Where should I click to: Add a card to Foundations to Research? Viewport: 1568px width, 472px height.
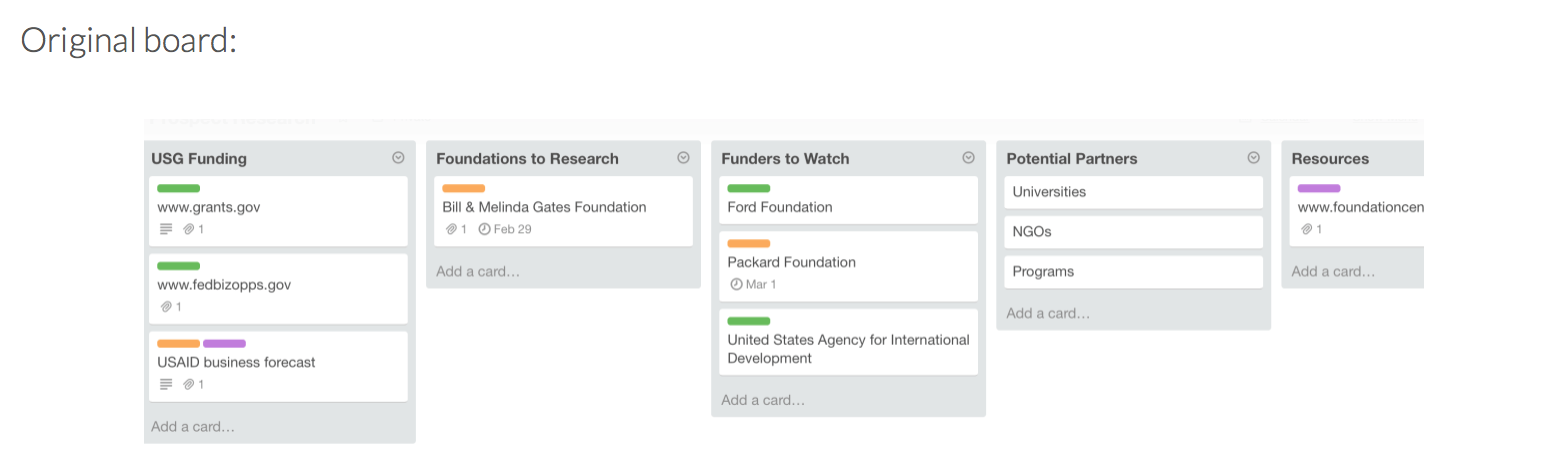(478, 271)
